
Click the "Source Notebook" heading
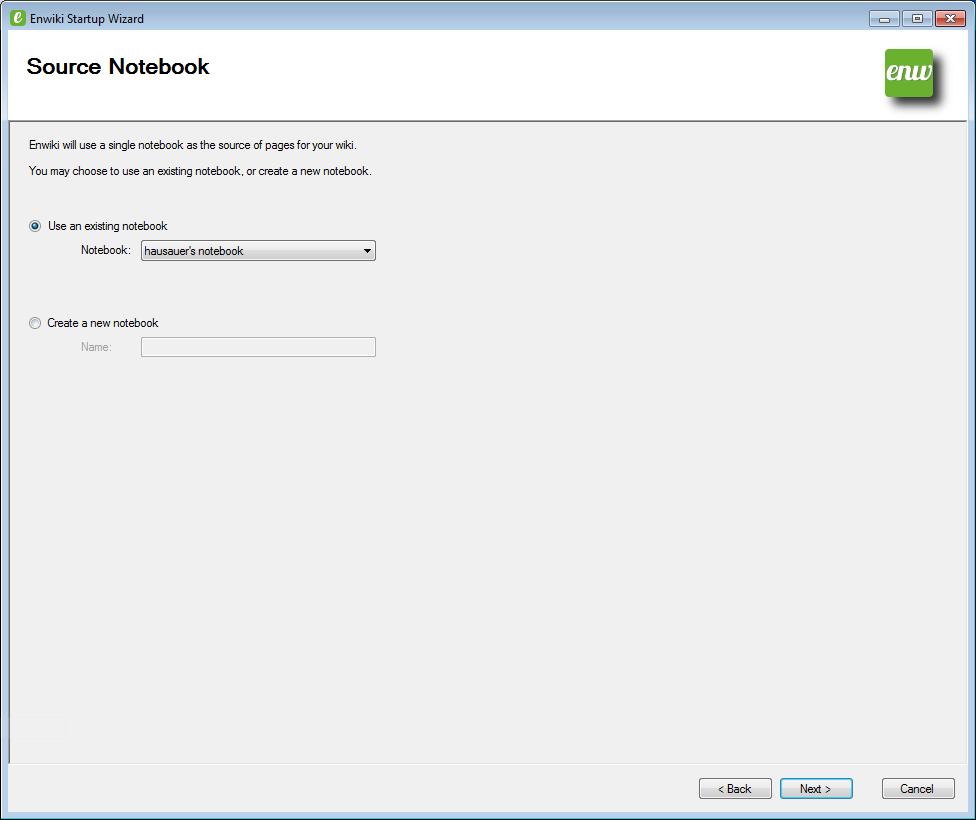click(118, 67)
